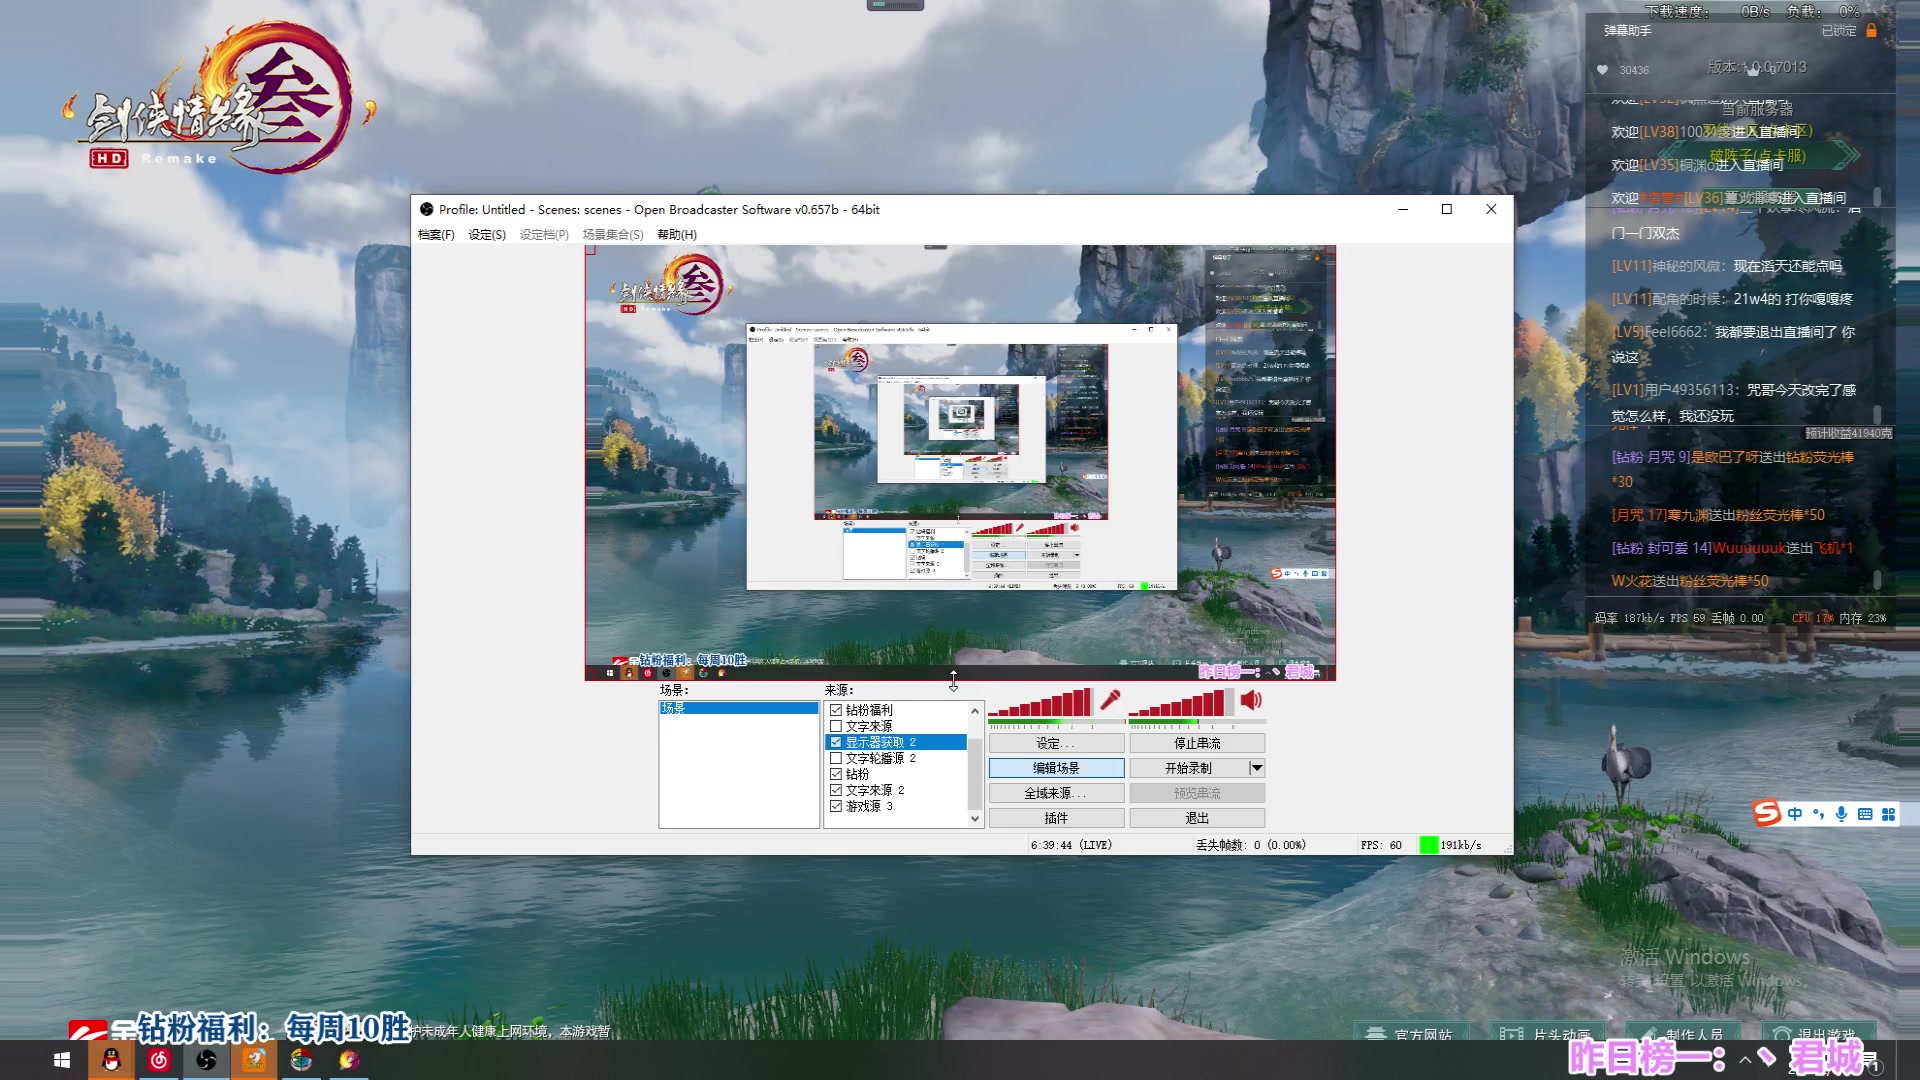Click sources list scroll-up arrow
The width and height of the screenshot is (1920, 1080).
coord(975,711)
